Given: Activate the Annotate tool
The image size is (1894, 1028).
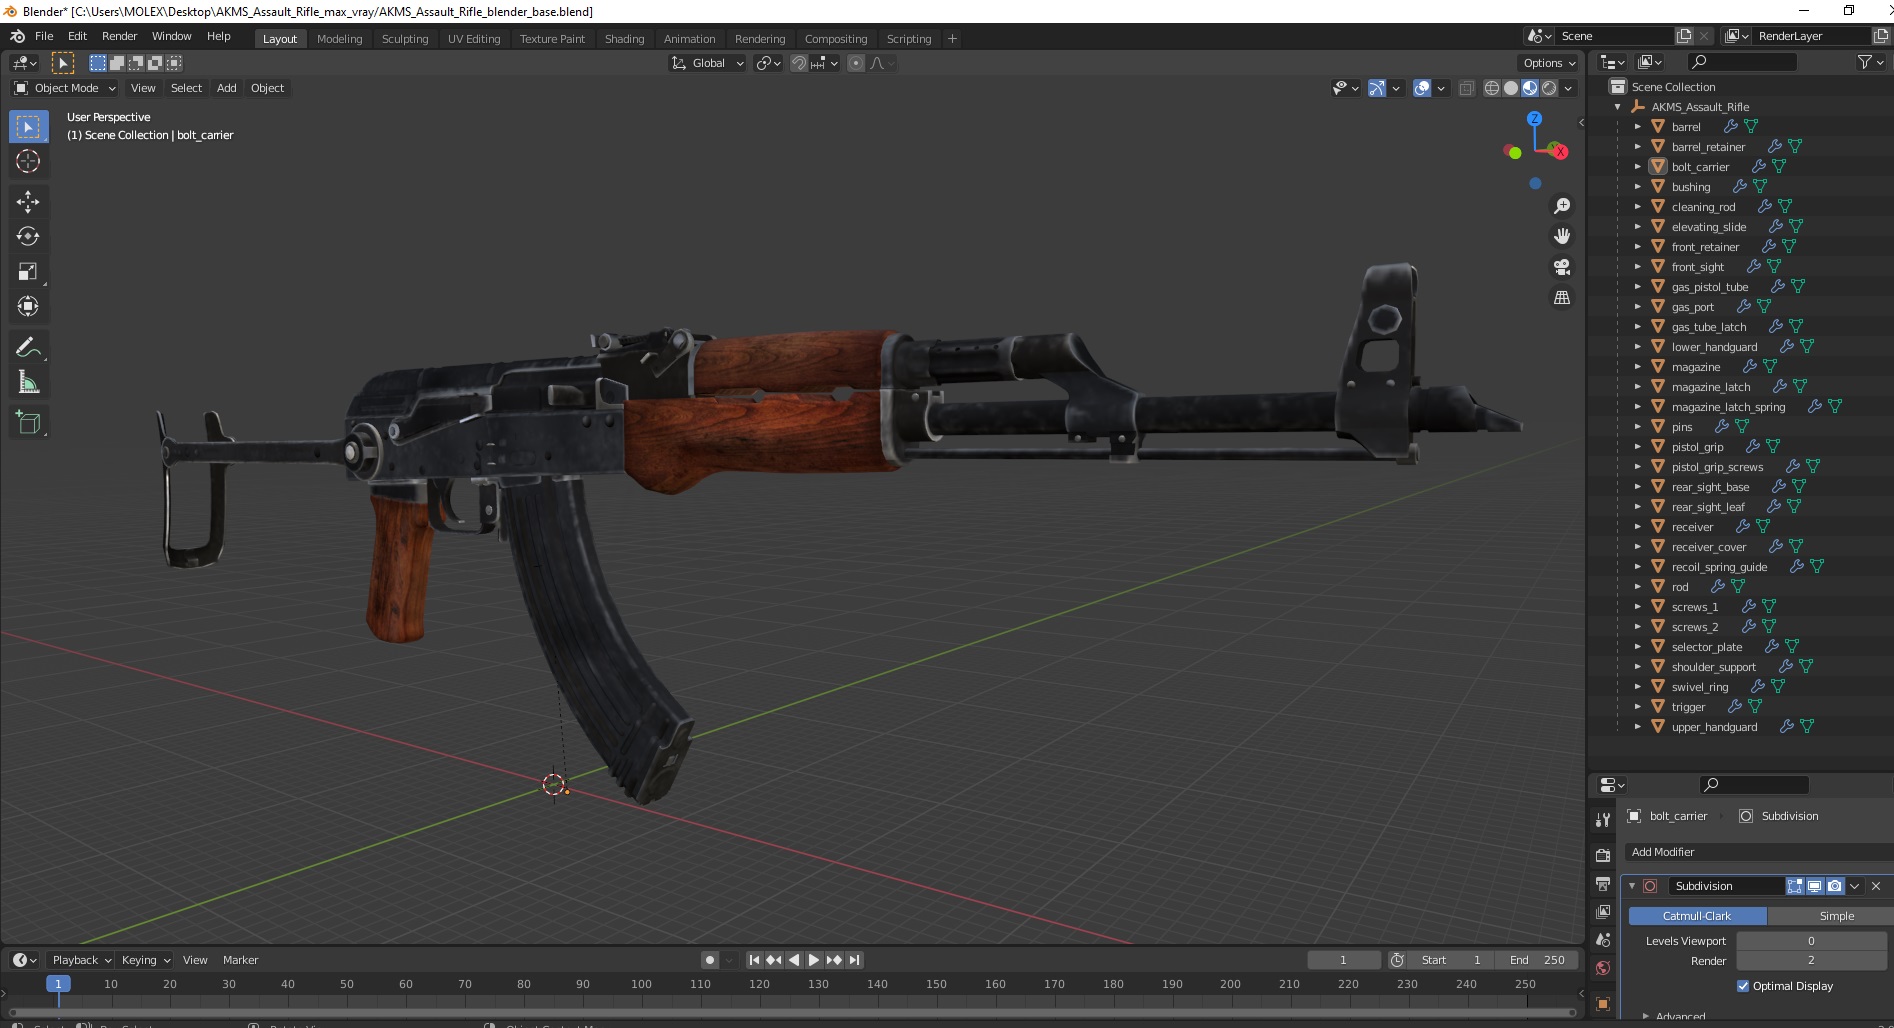Looking at the screenshot, I should [28, 348].
